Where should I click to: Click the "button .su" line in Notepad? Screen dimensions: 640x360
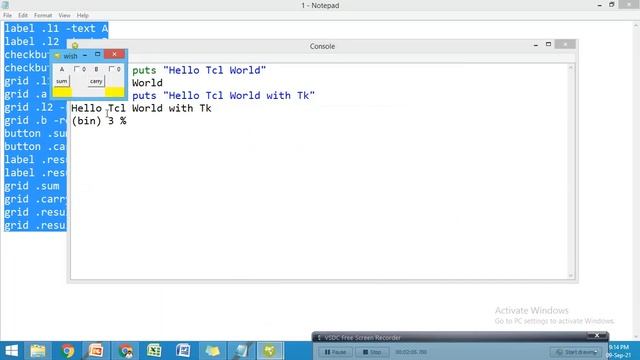click(x=35, y=133)
